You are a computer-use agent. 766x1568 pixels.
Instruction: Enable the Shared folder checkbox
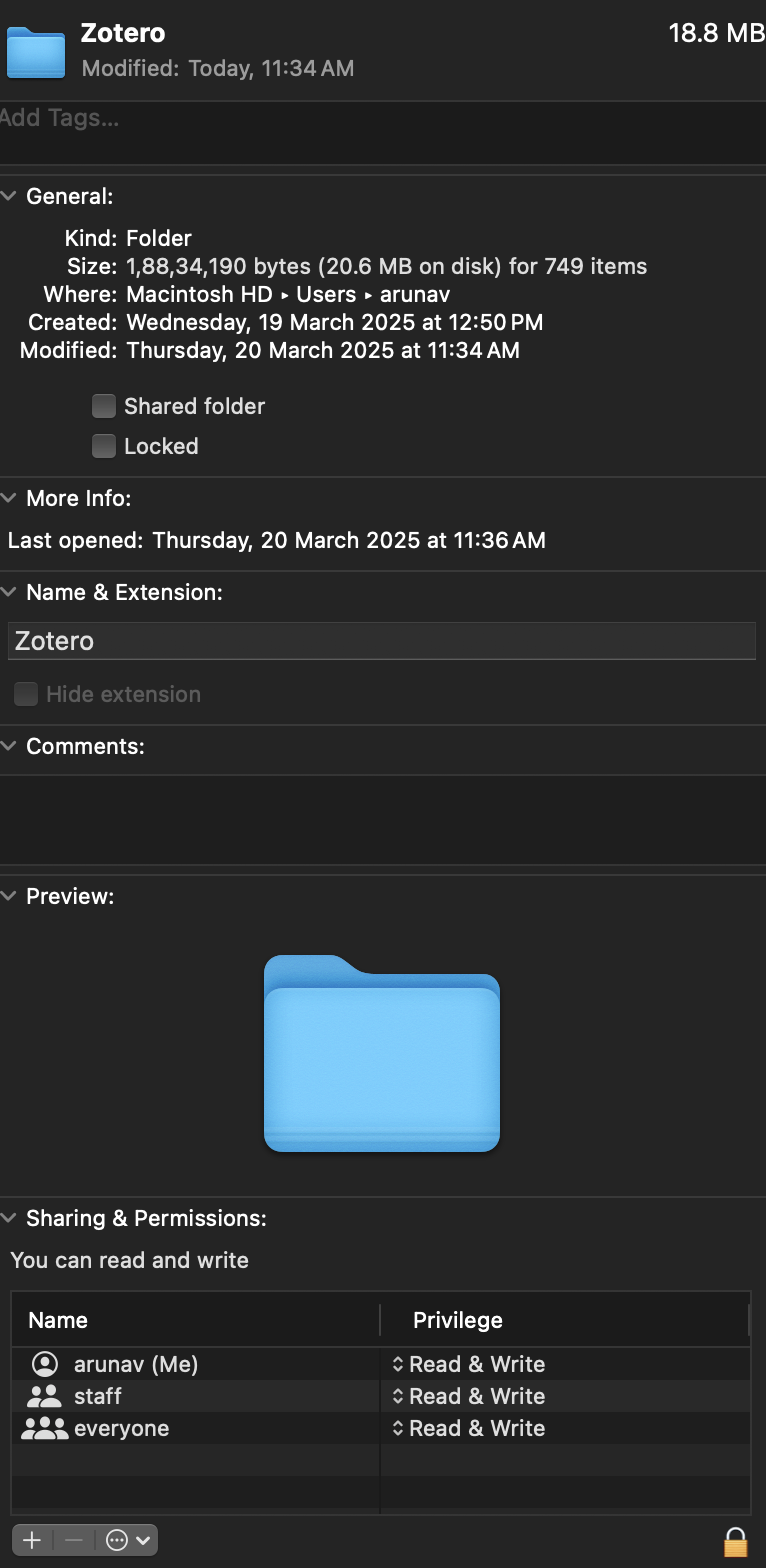click(104, 406)
